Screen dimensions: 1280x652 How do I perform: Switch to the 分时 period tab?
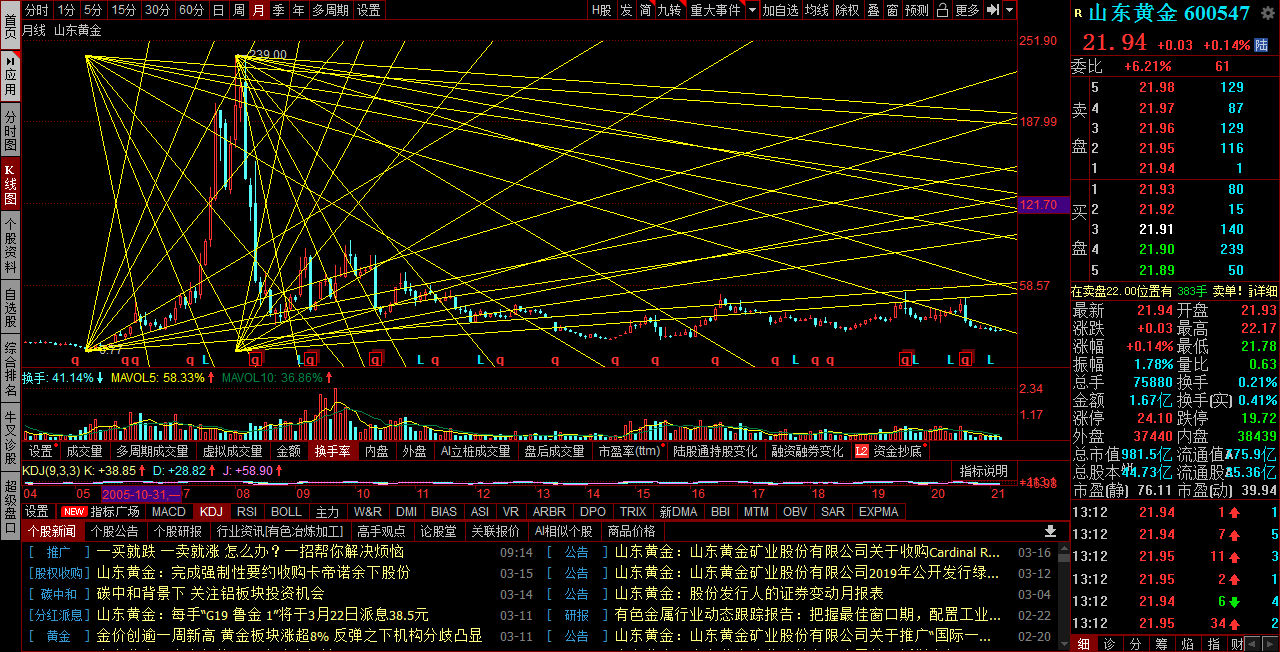coord(37,10)
